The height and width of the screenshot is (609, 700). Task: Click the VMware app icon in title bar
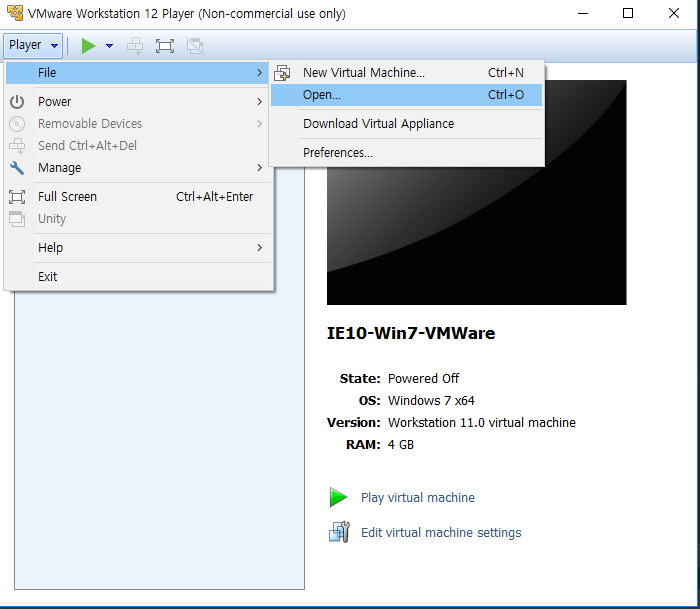[x=15, y=13]
